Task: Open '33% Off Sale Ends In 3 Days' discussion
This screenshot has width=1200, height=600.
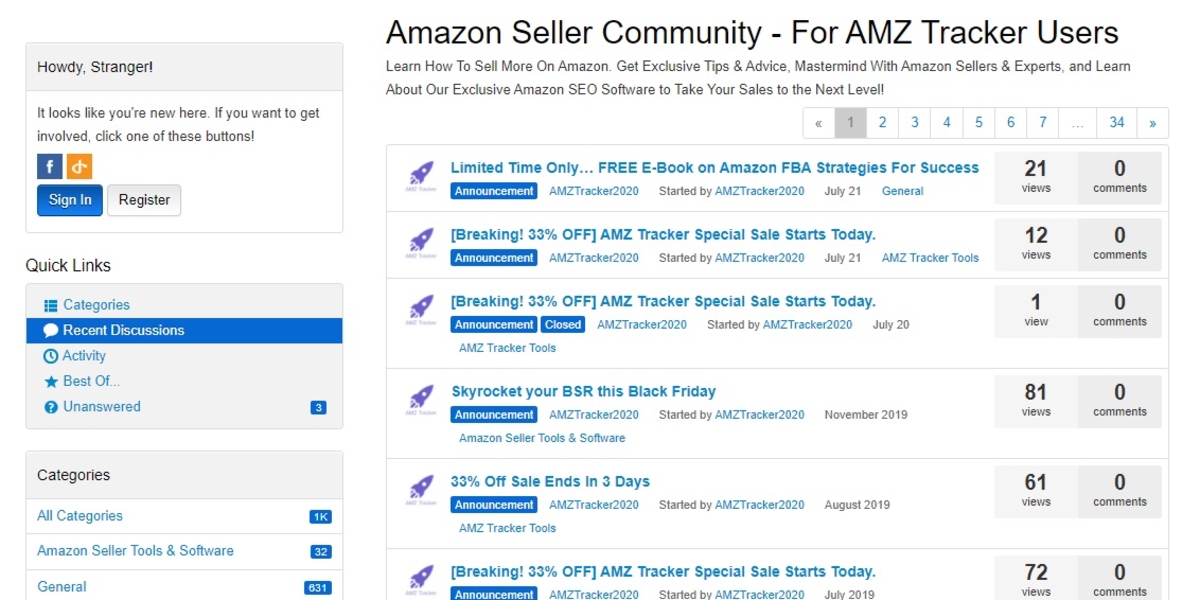Action: (550, 482)
